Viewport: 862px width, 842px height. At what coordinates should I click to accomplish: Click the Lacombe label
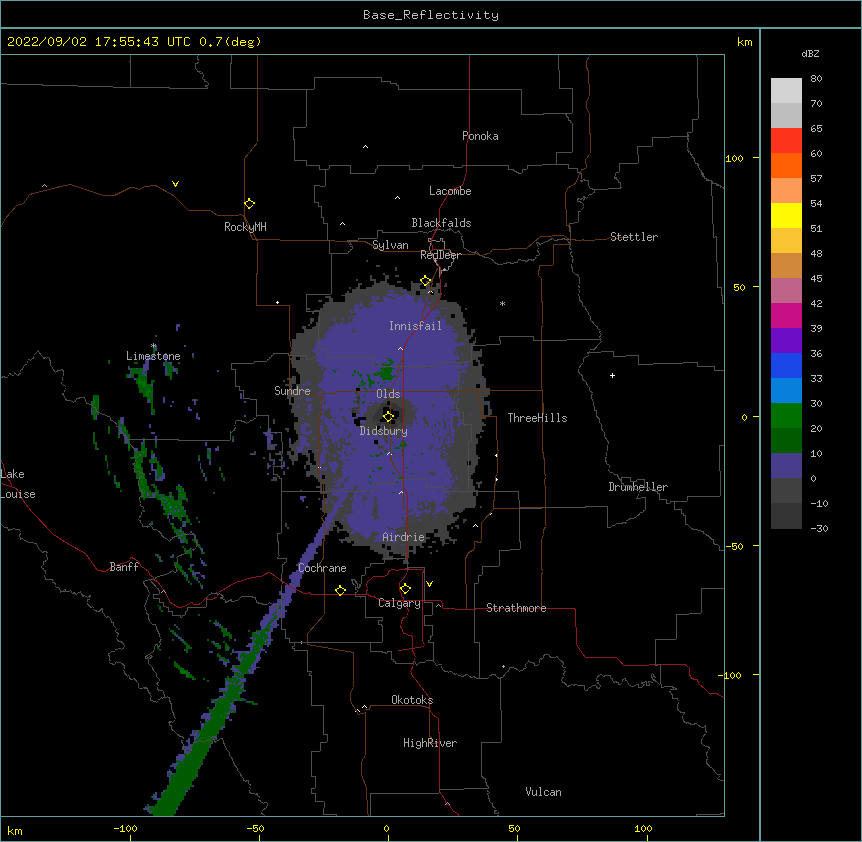[450, 191]
